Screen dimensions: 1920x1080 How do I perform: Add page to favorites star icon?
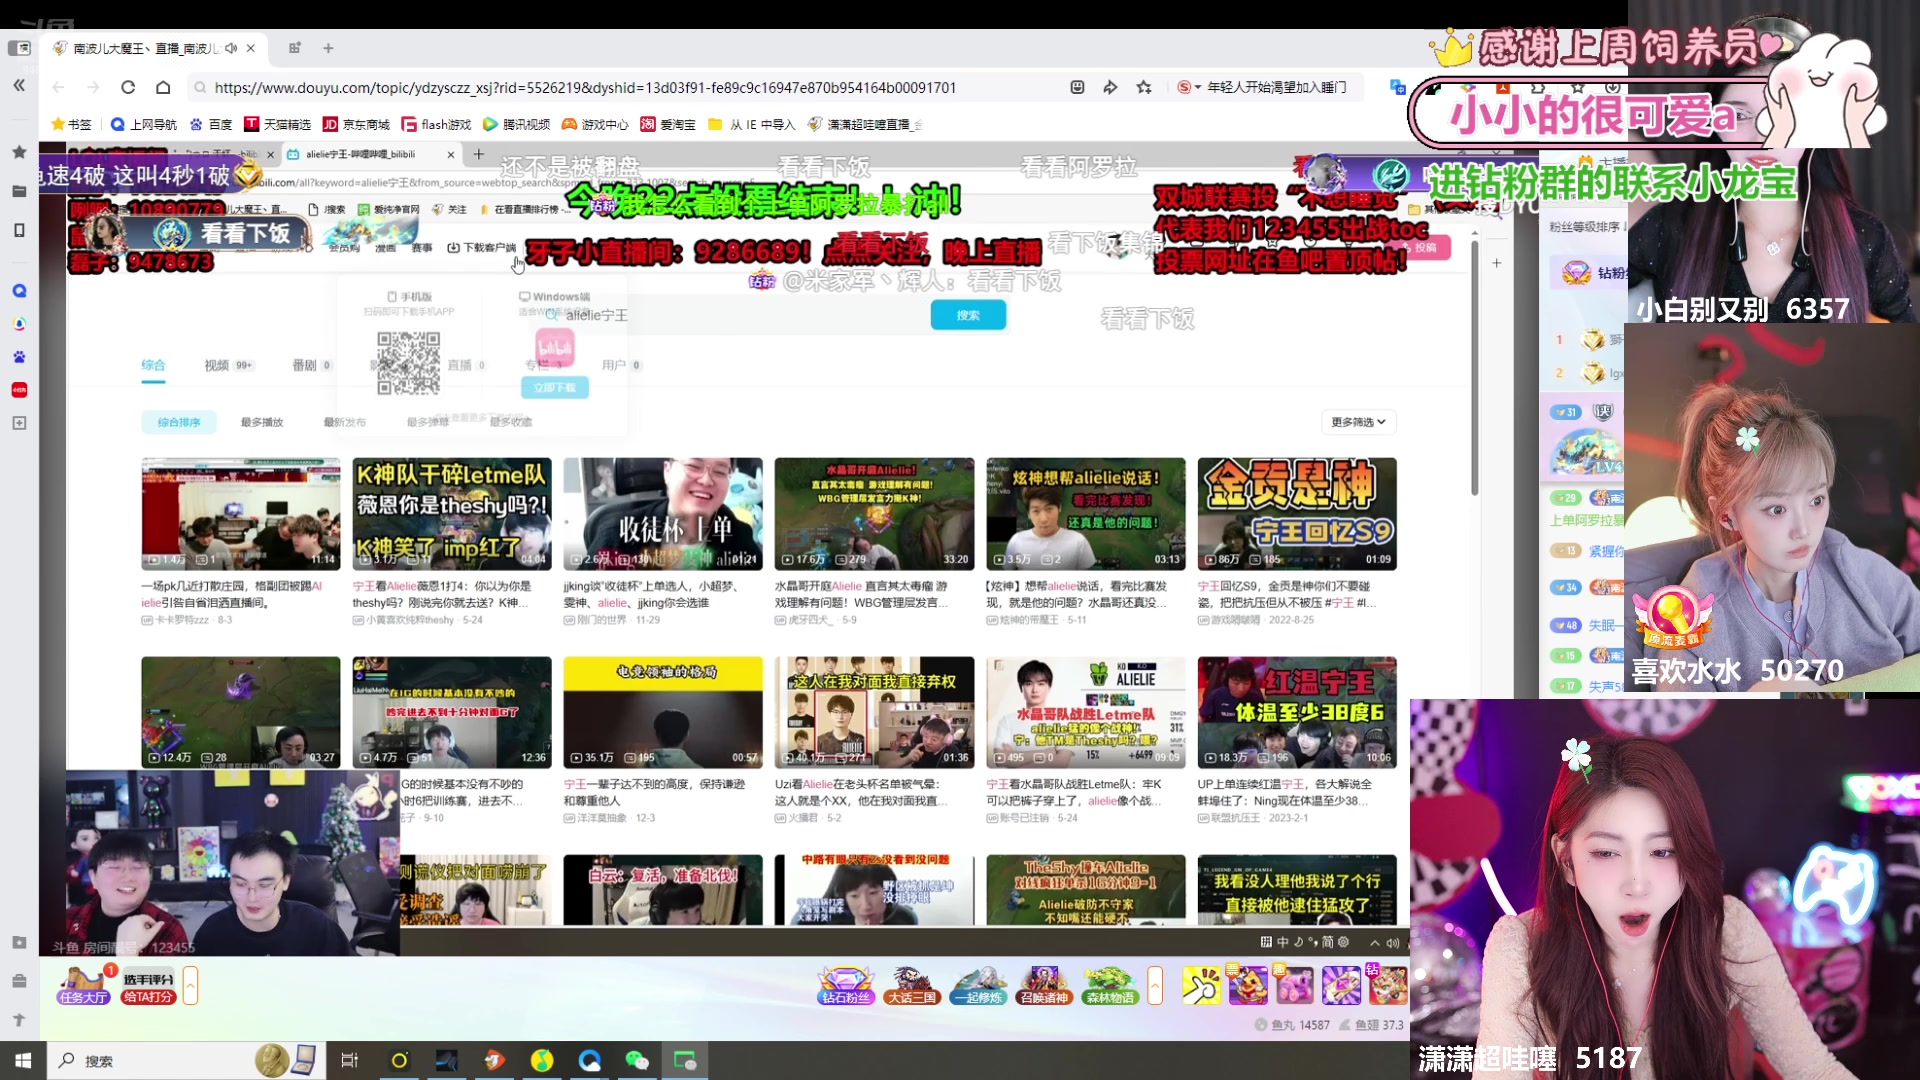(x=1144, y=88)
